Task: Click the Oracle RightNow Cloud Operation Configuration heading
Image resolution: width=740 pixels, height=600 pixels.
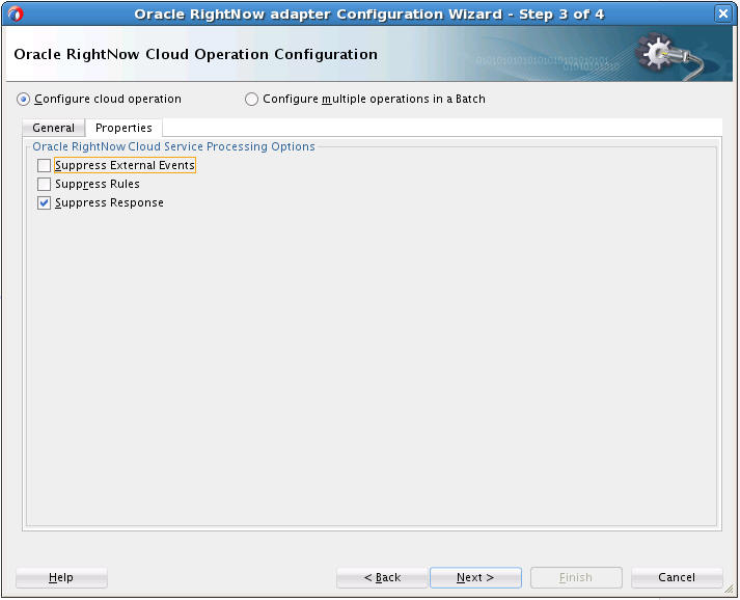Action: [196, 54]
